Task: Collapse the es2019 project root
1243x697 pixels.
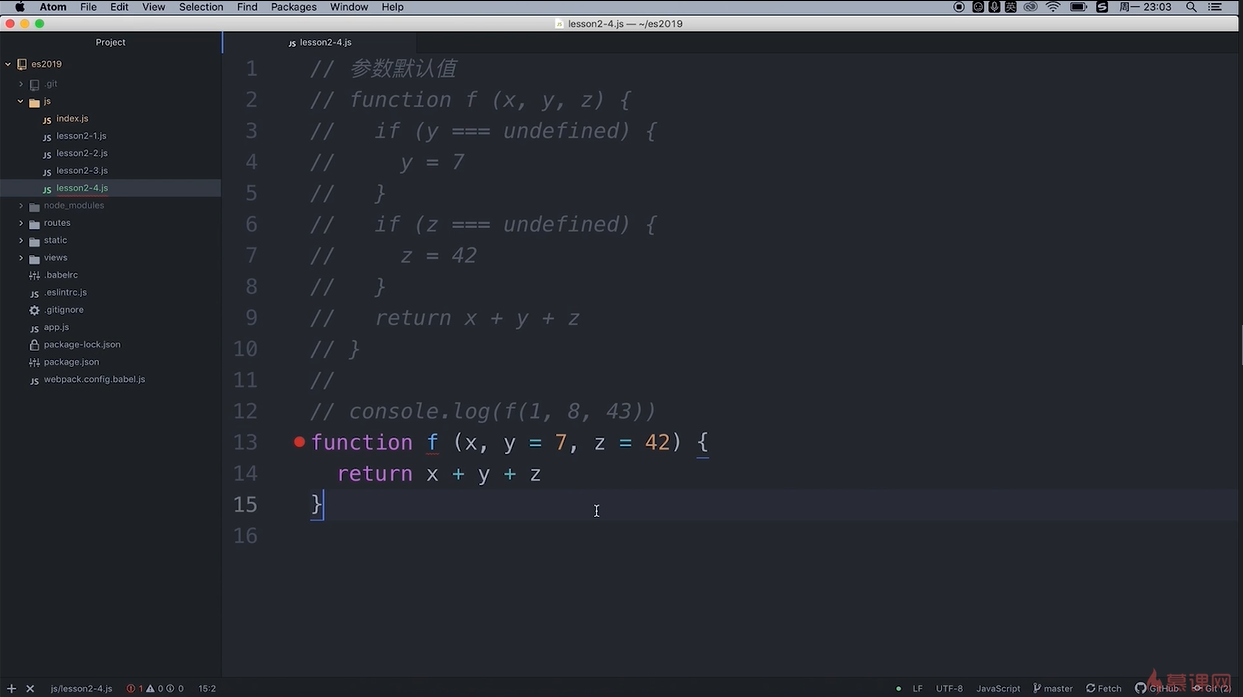Action: pyautogui.click(x=8, y=64)
